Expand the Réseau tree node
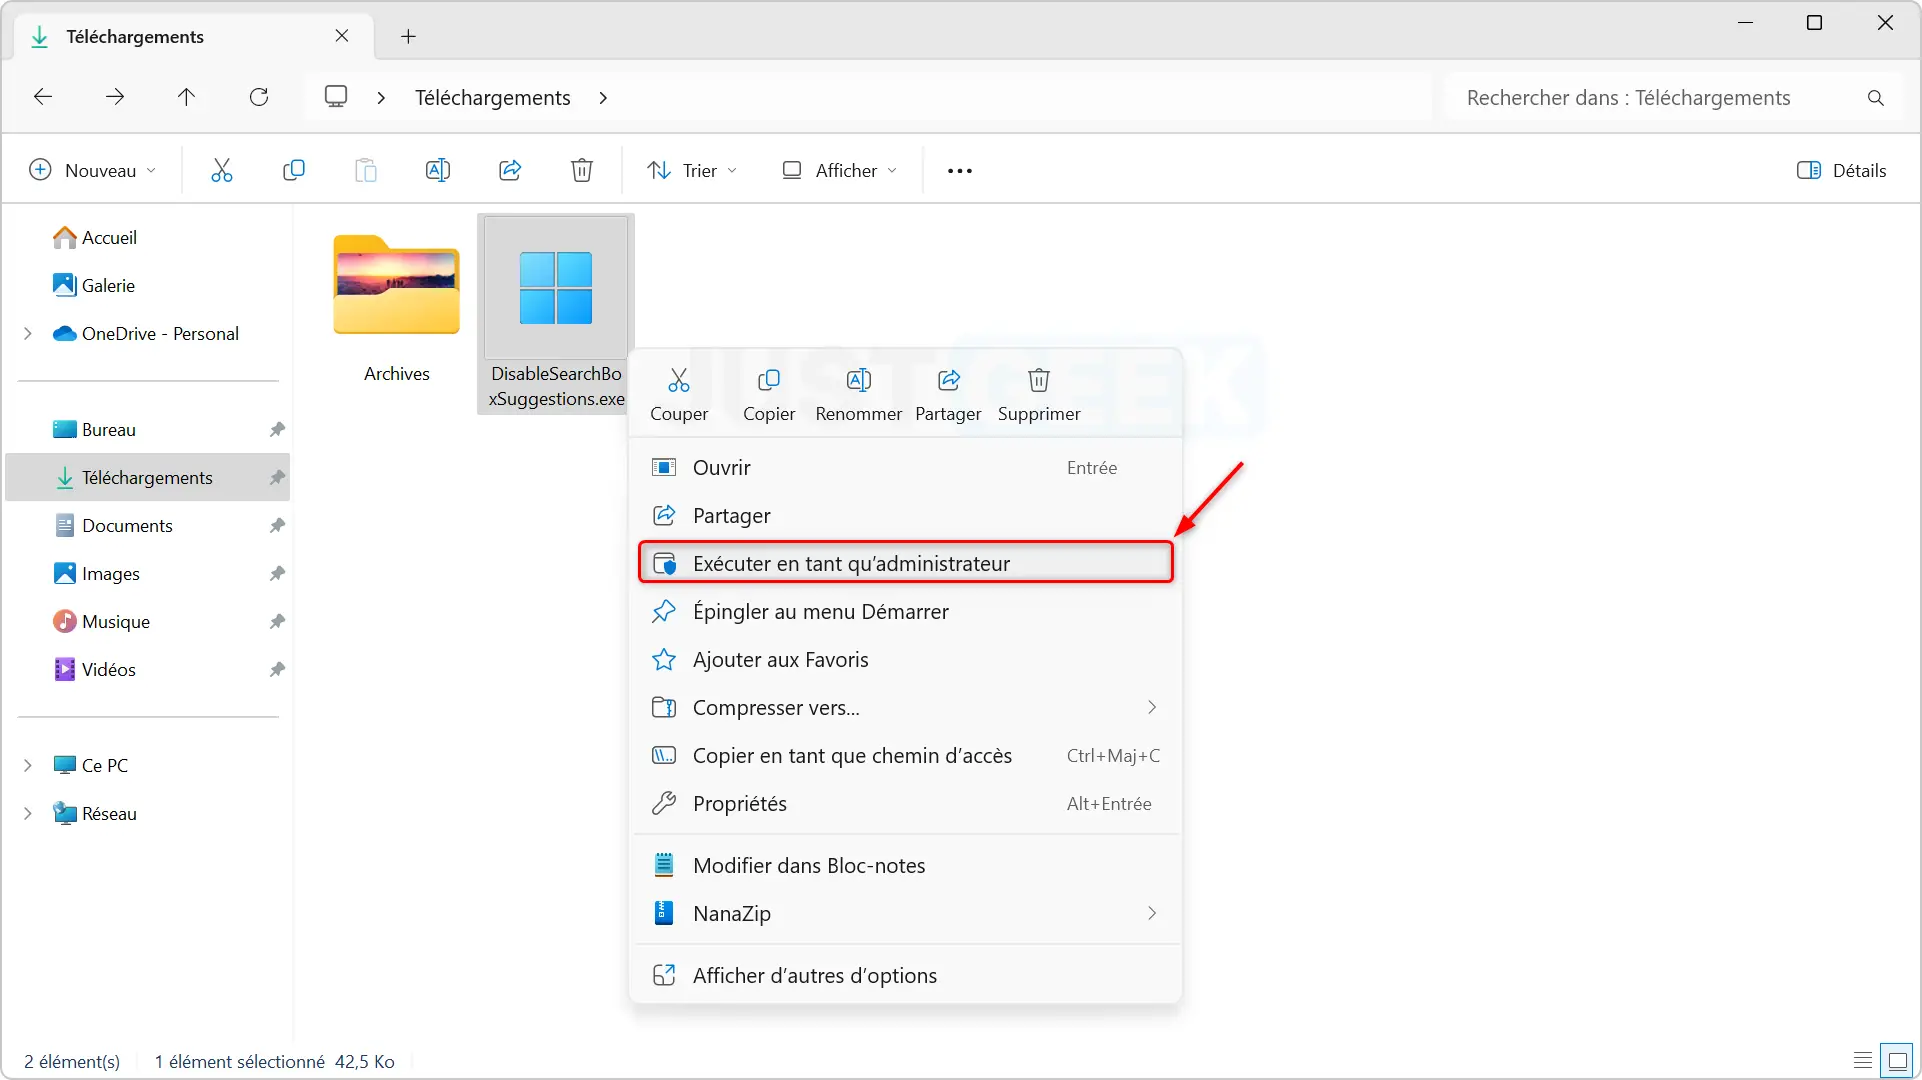 coord(28,814)
